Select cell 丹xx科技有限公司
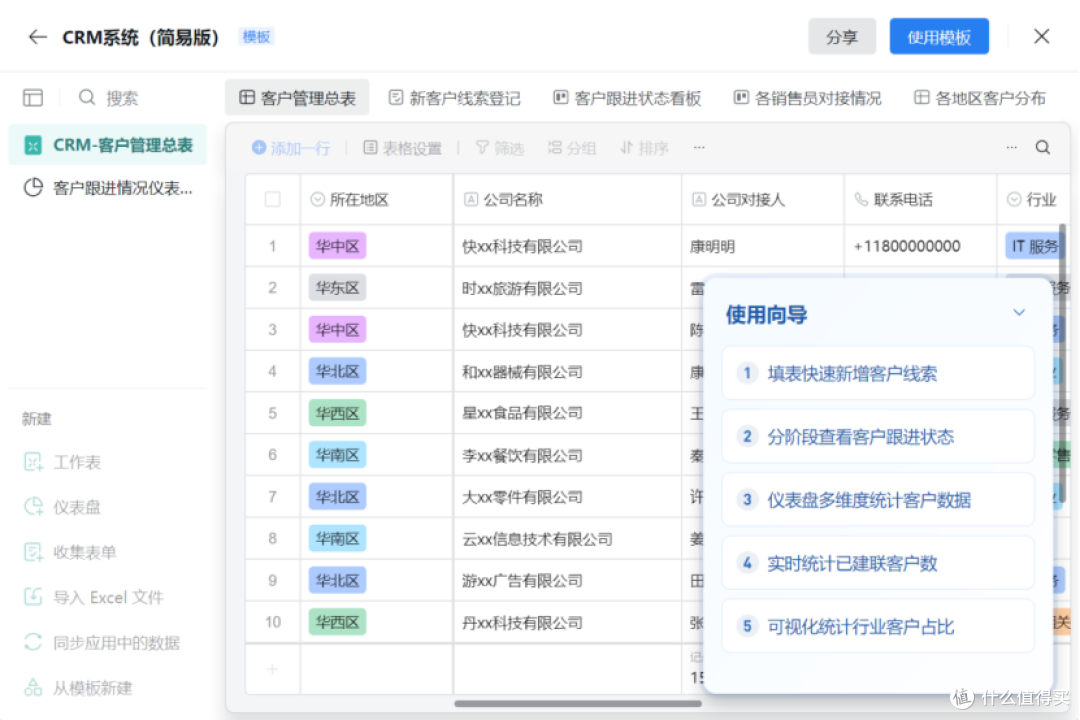Screen dimensions: 1080x720 click(x=568, y=623)
